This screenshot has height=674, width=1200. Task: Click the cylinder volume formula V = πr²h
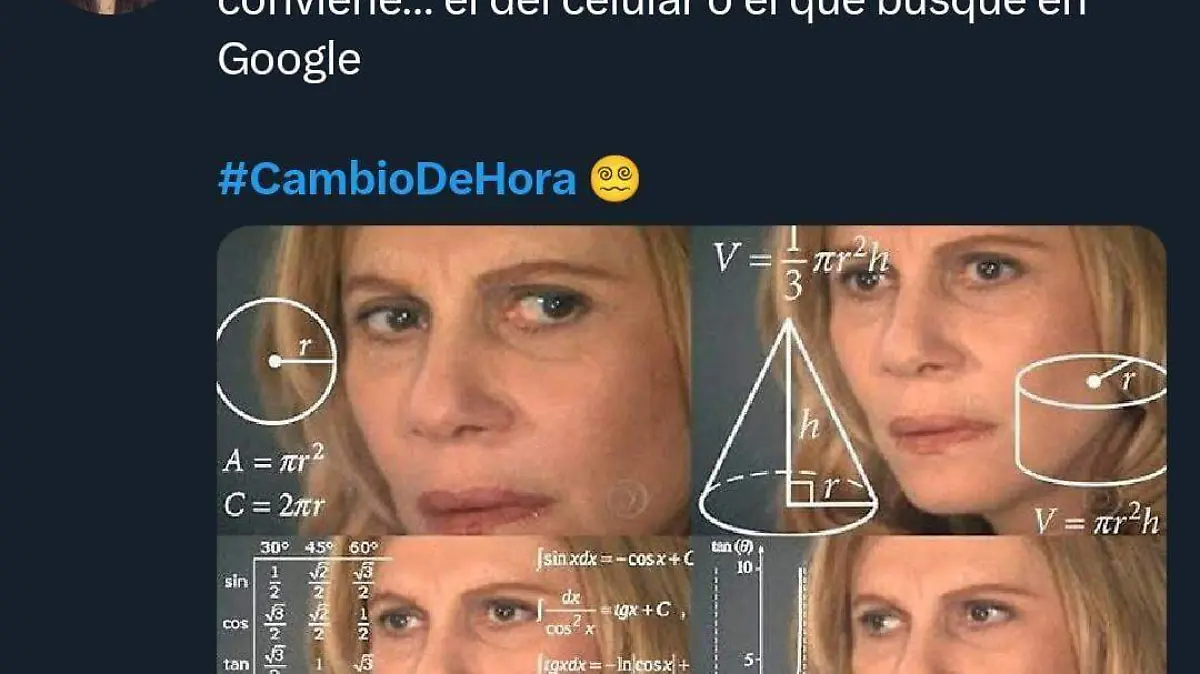click(x=1096, y=520)
